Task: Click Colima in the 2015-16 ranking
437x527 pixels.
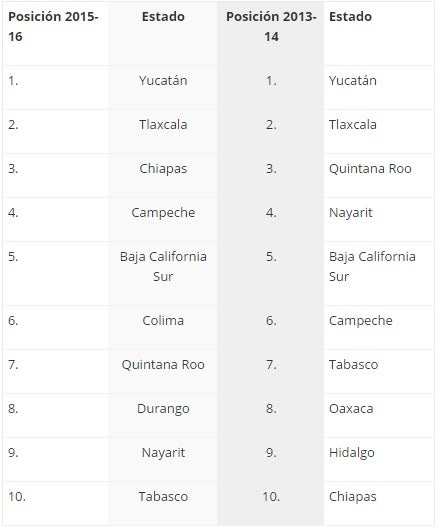Action: [x=163, y=321]
